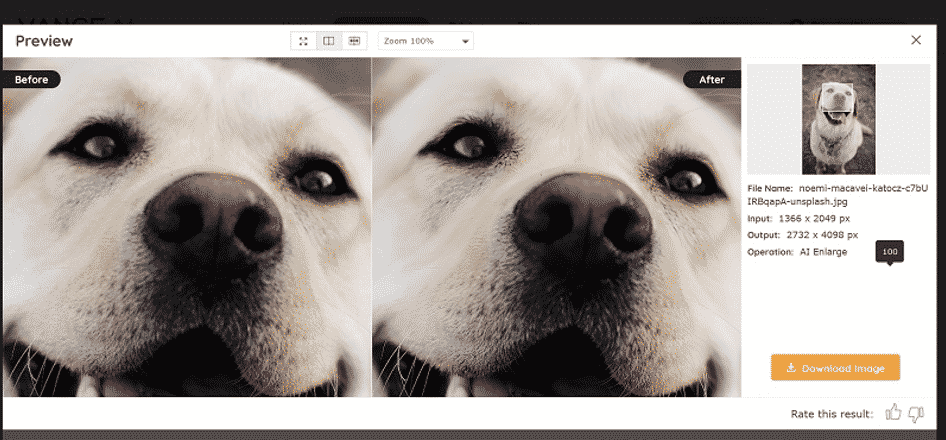The width and height of the screenshot is (946, 440).
Task: Click the Before image panel
Action: tap(186, 227)
